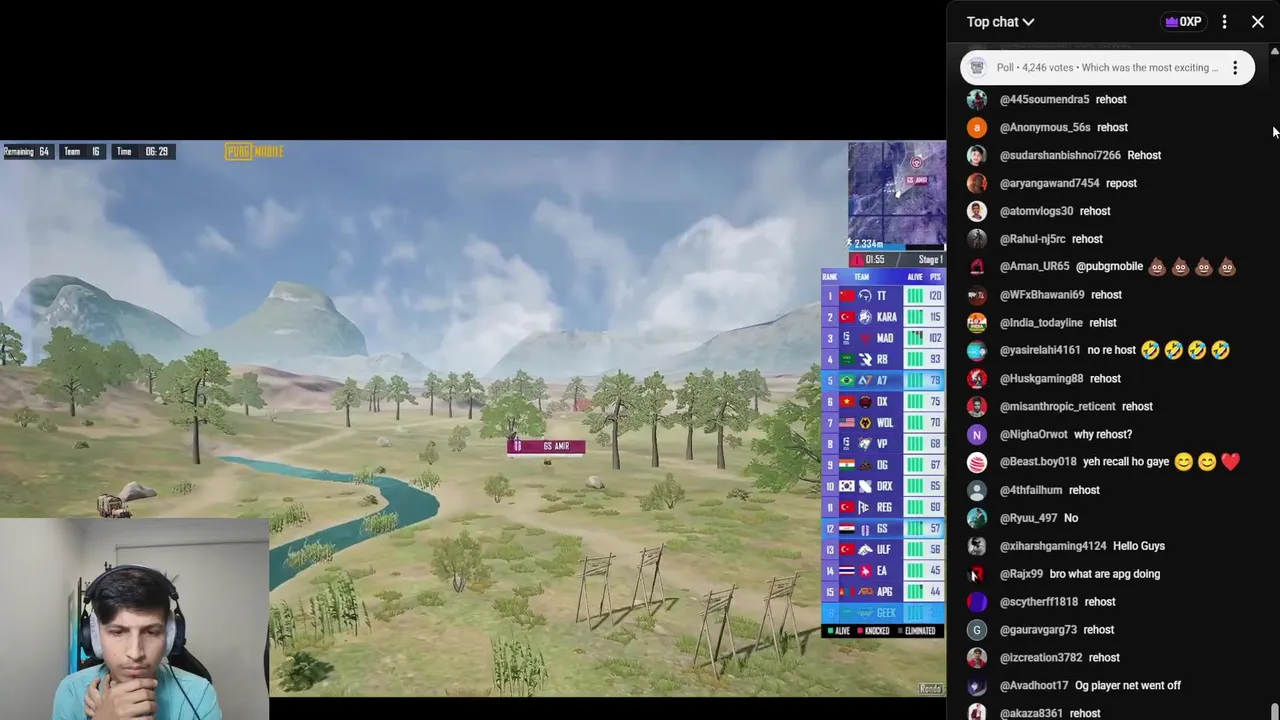Click username @izcreation3782 in chat
Screen dimensions: 1280x720
click(x=1041, y=657)
